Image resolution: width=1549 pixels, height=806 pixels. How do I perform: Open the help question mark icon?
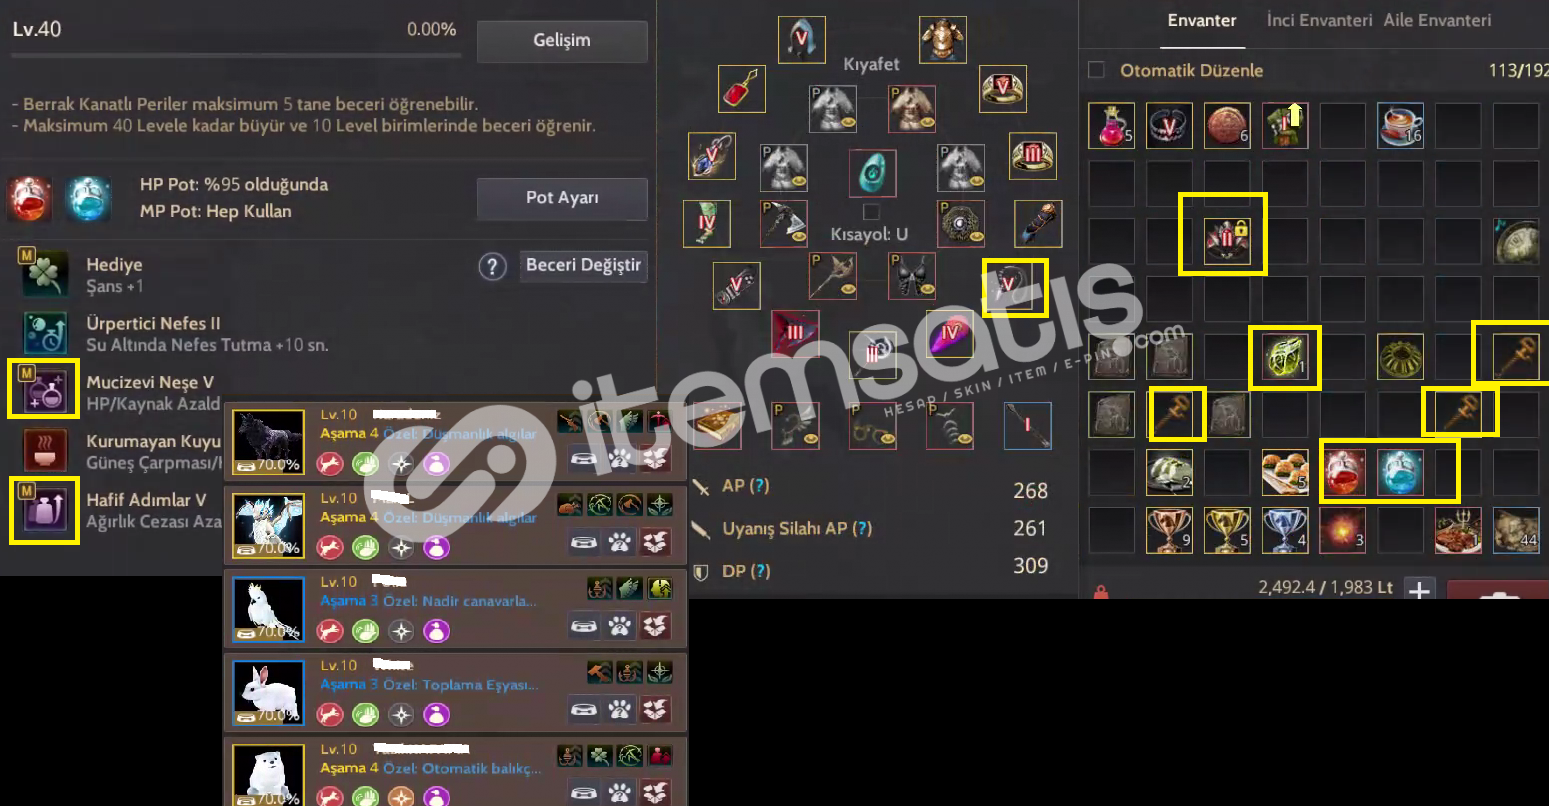(492, 267)
